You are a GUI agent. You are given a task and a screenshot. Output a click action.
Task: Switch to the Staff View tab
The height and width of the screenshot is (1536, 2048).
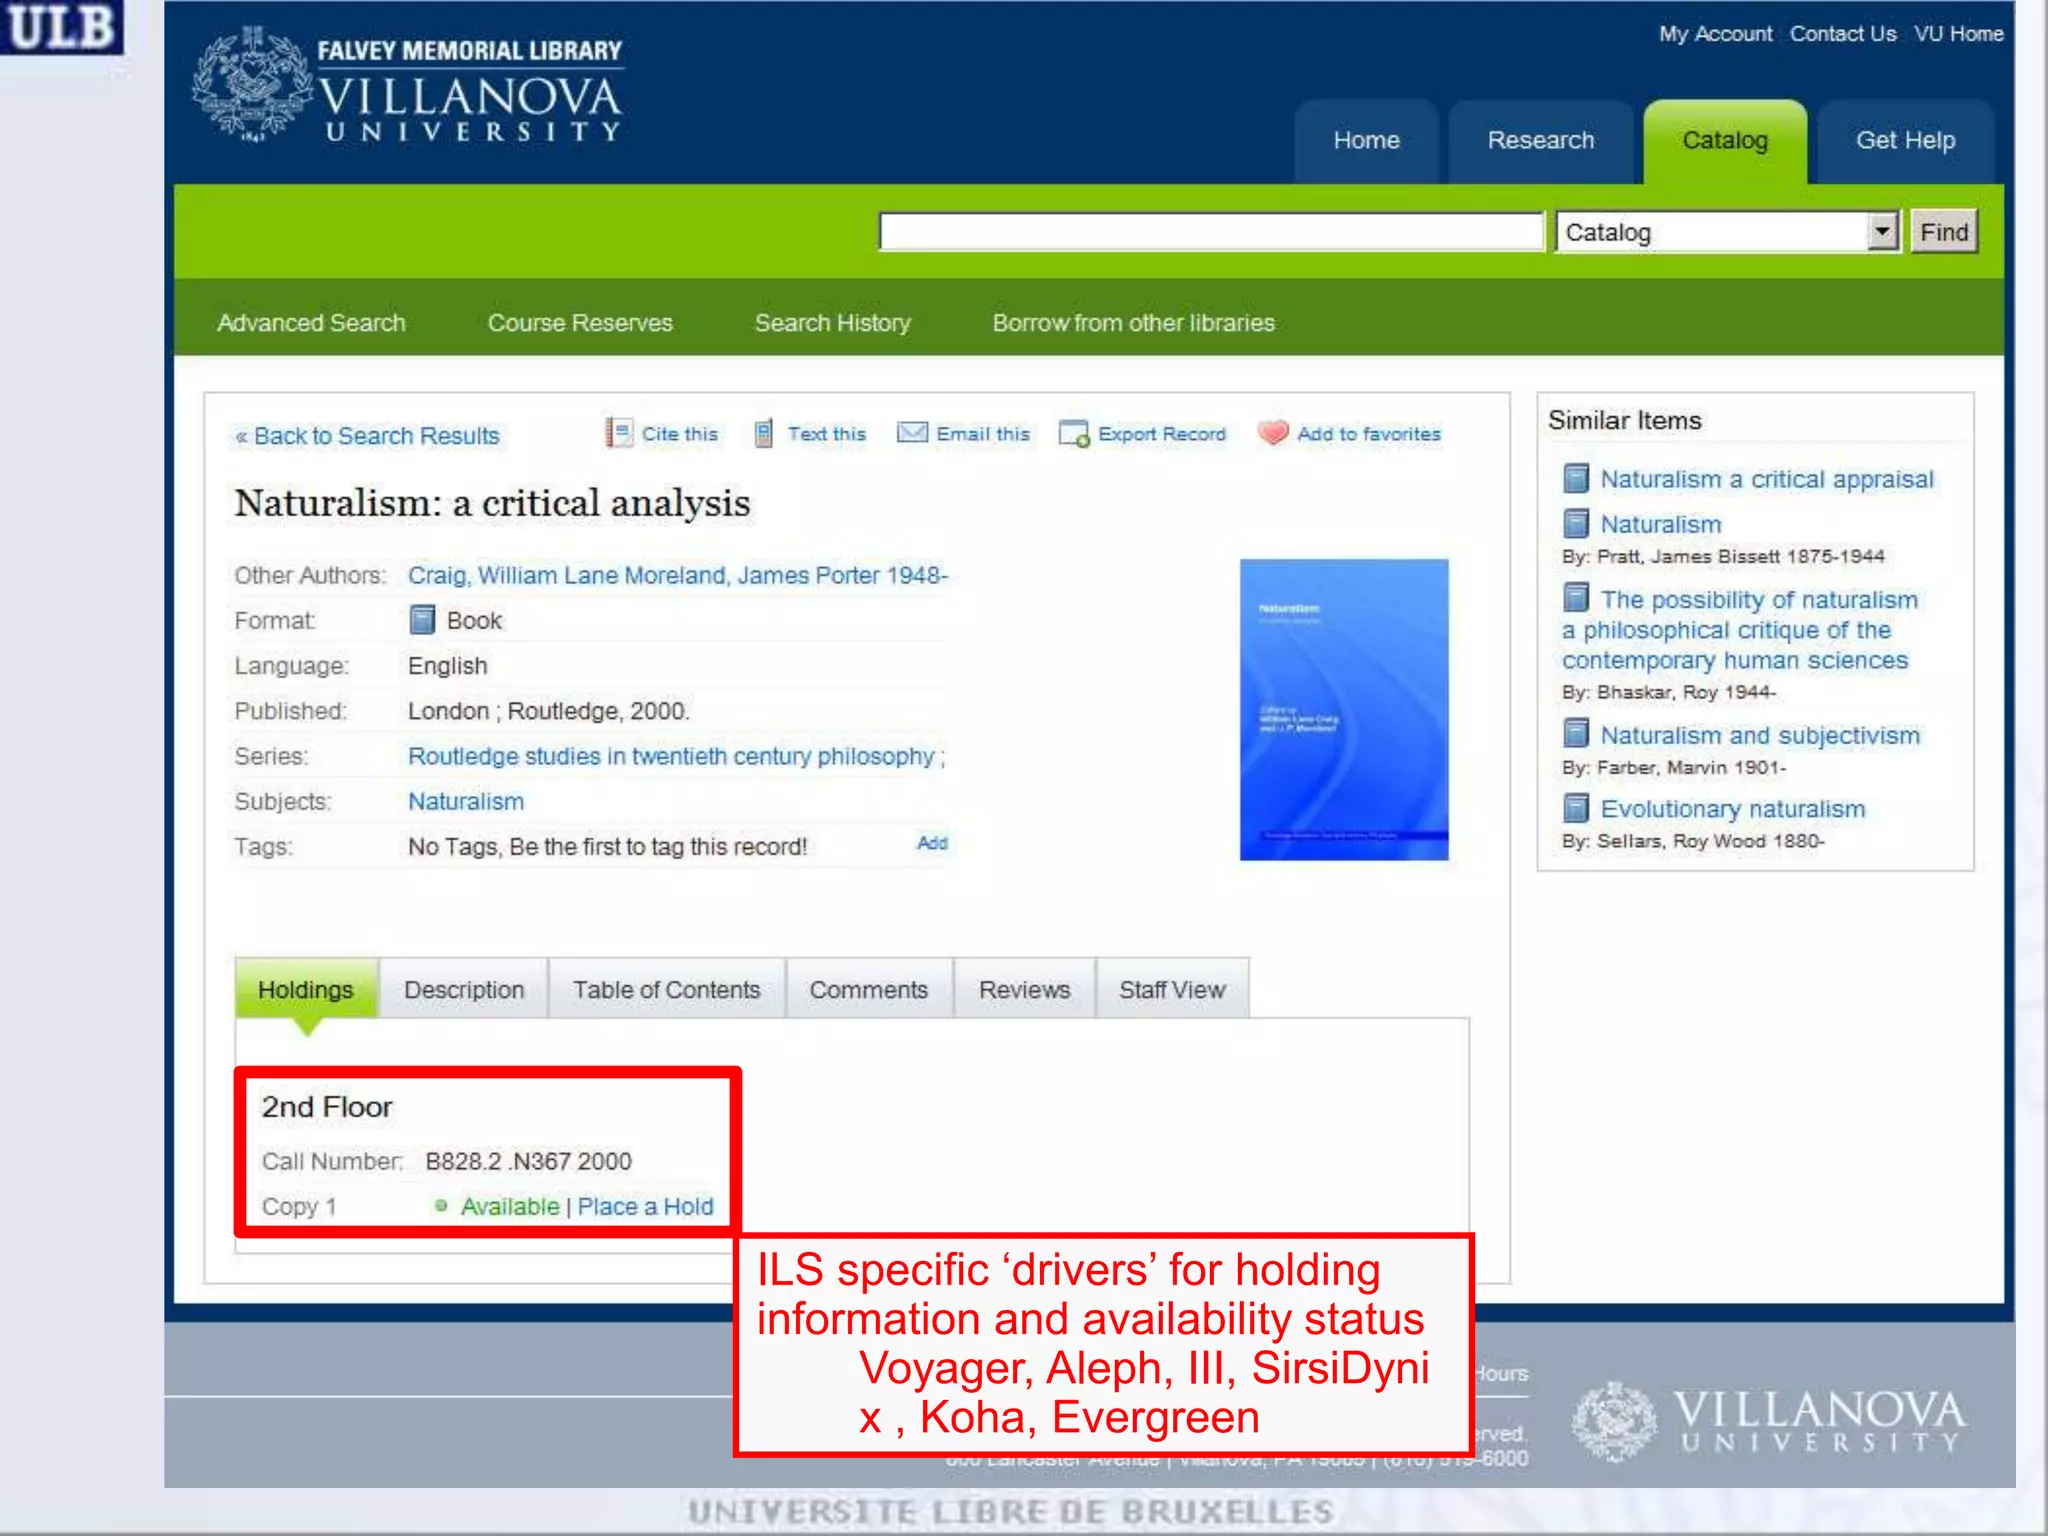[x=1172, y=989]
